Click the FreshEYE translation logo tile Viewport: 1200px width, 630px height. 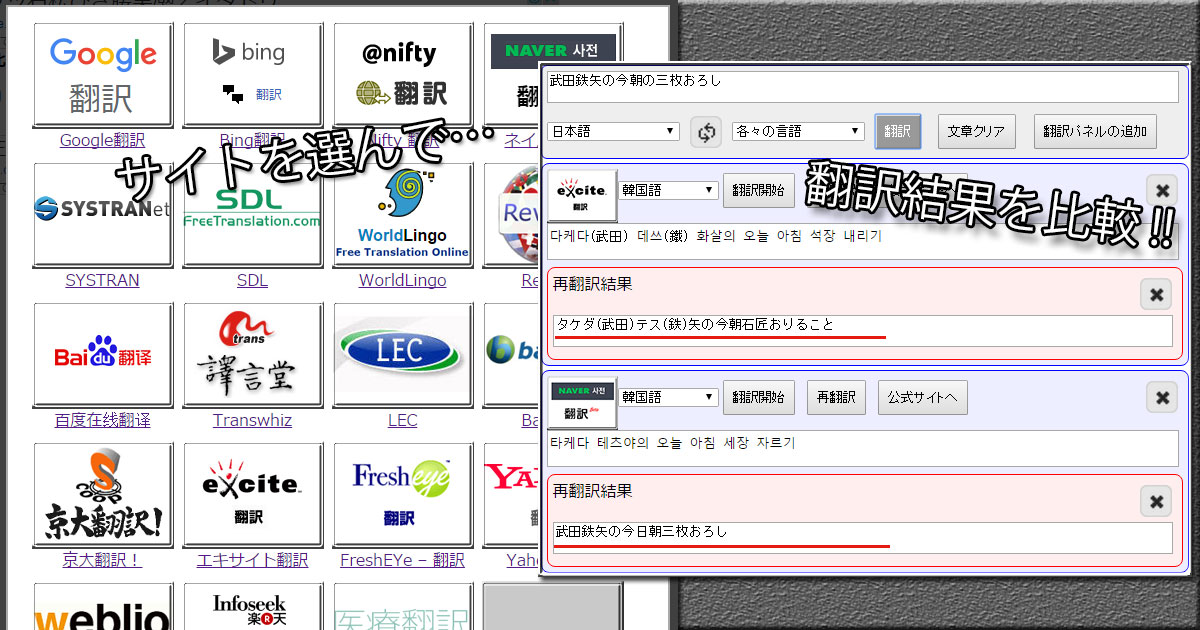coord(402,495)
